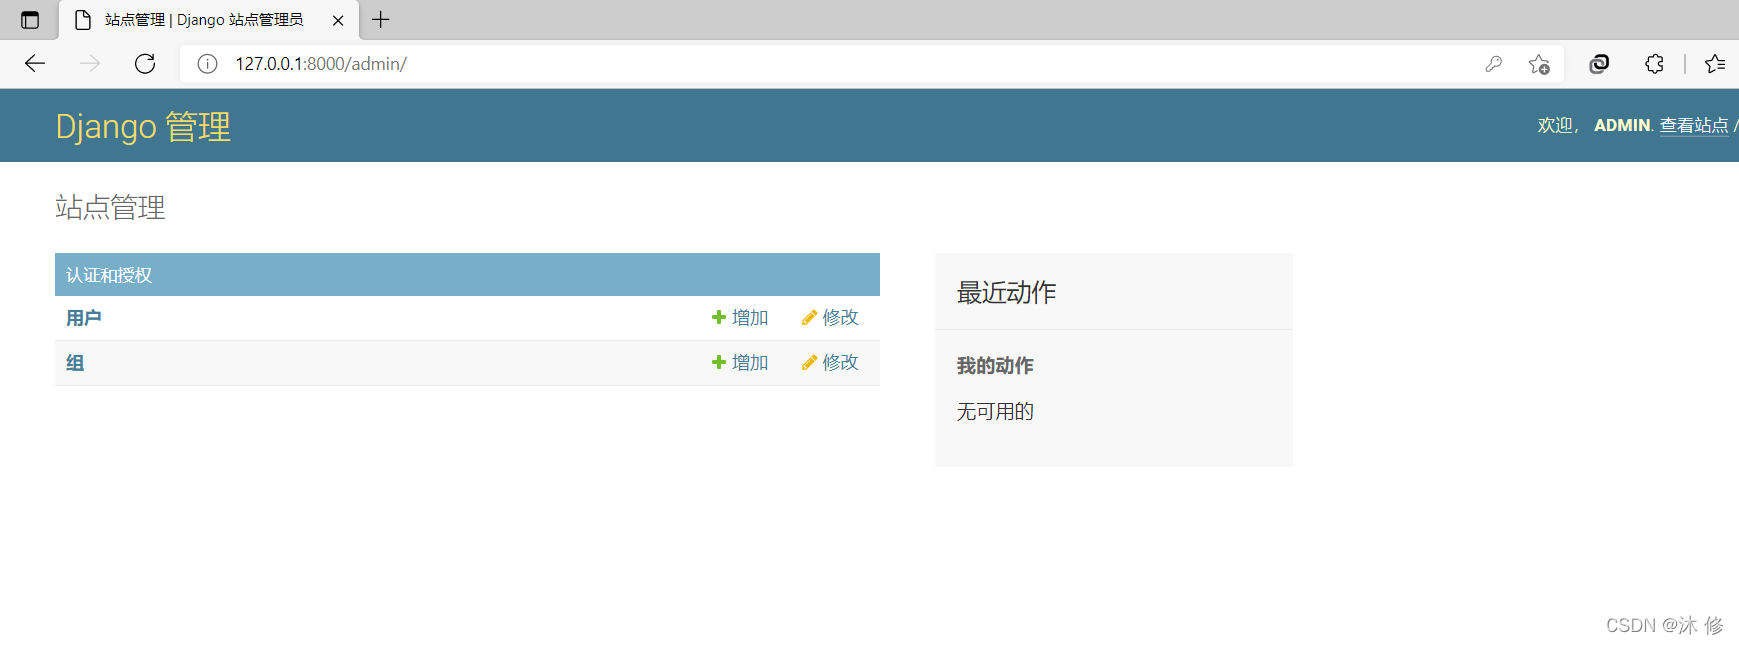The height and width of the screenshot is (645, 1739).
Task: Go back with the browser back arrow
Action: click(35, 64)
